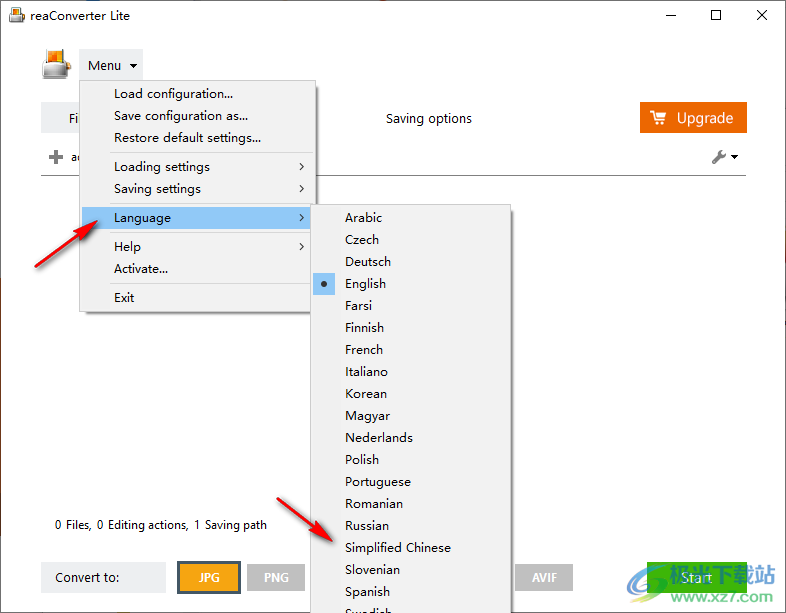
Task: Select English language option
Action: click(411, 284)
